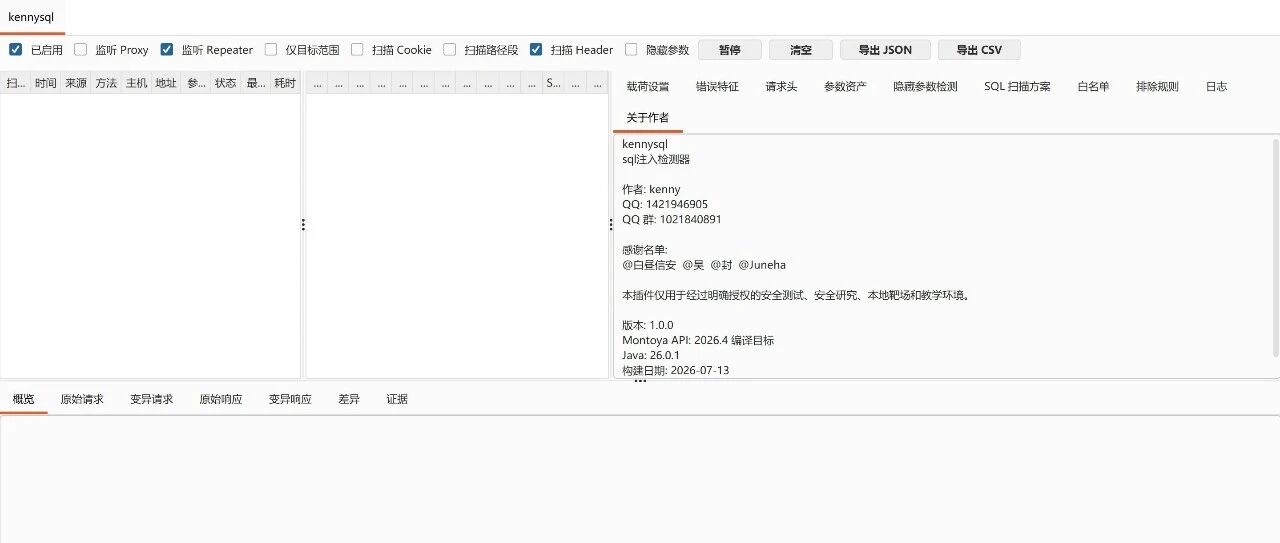Click the @Juneha name in thanks list
The width and height of the screenshot is (1280, 543).
click(762, 265)
